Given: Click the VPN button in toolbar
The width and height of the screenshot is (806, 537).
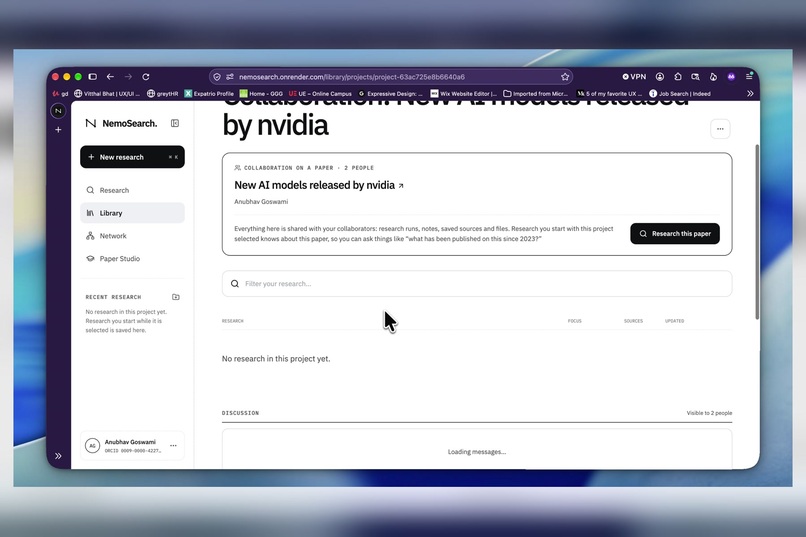Looking at the screenshot, I should click(634, 77).
